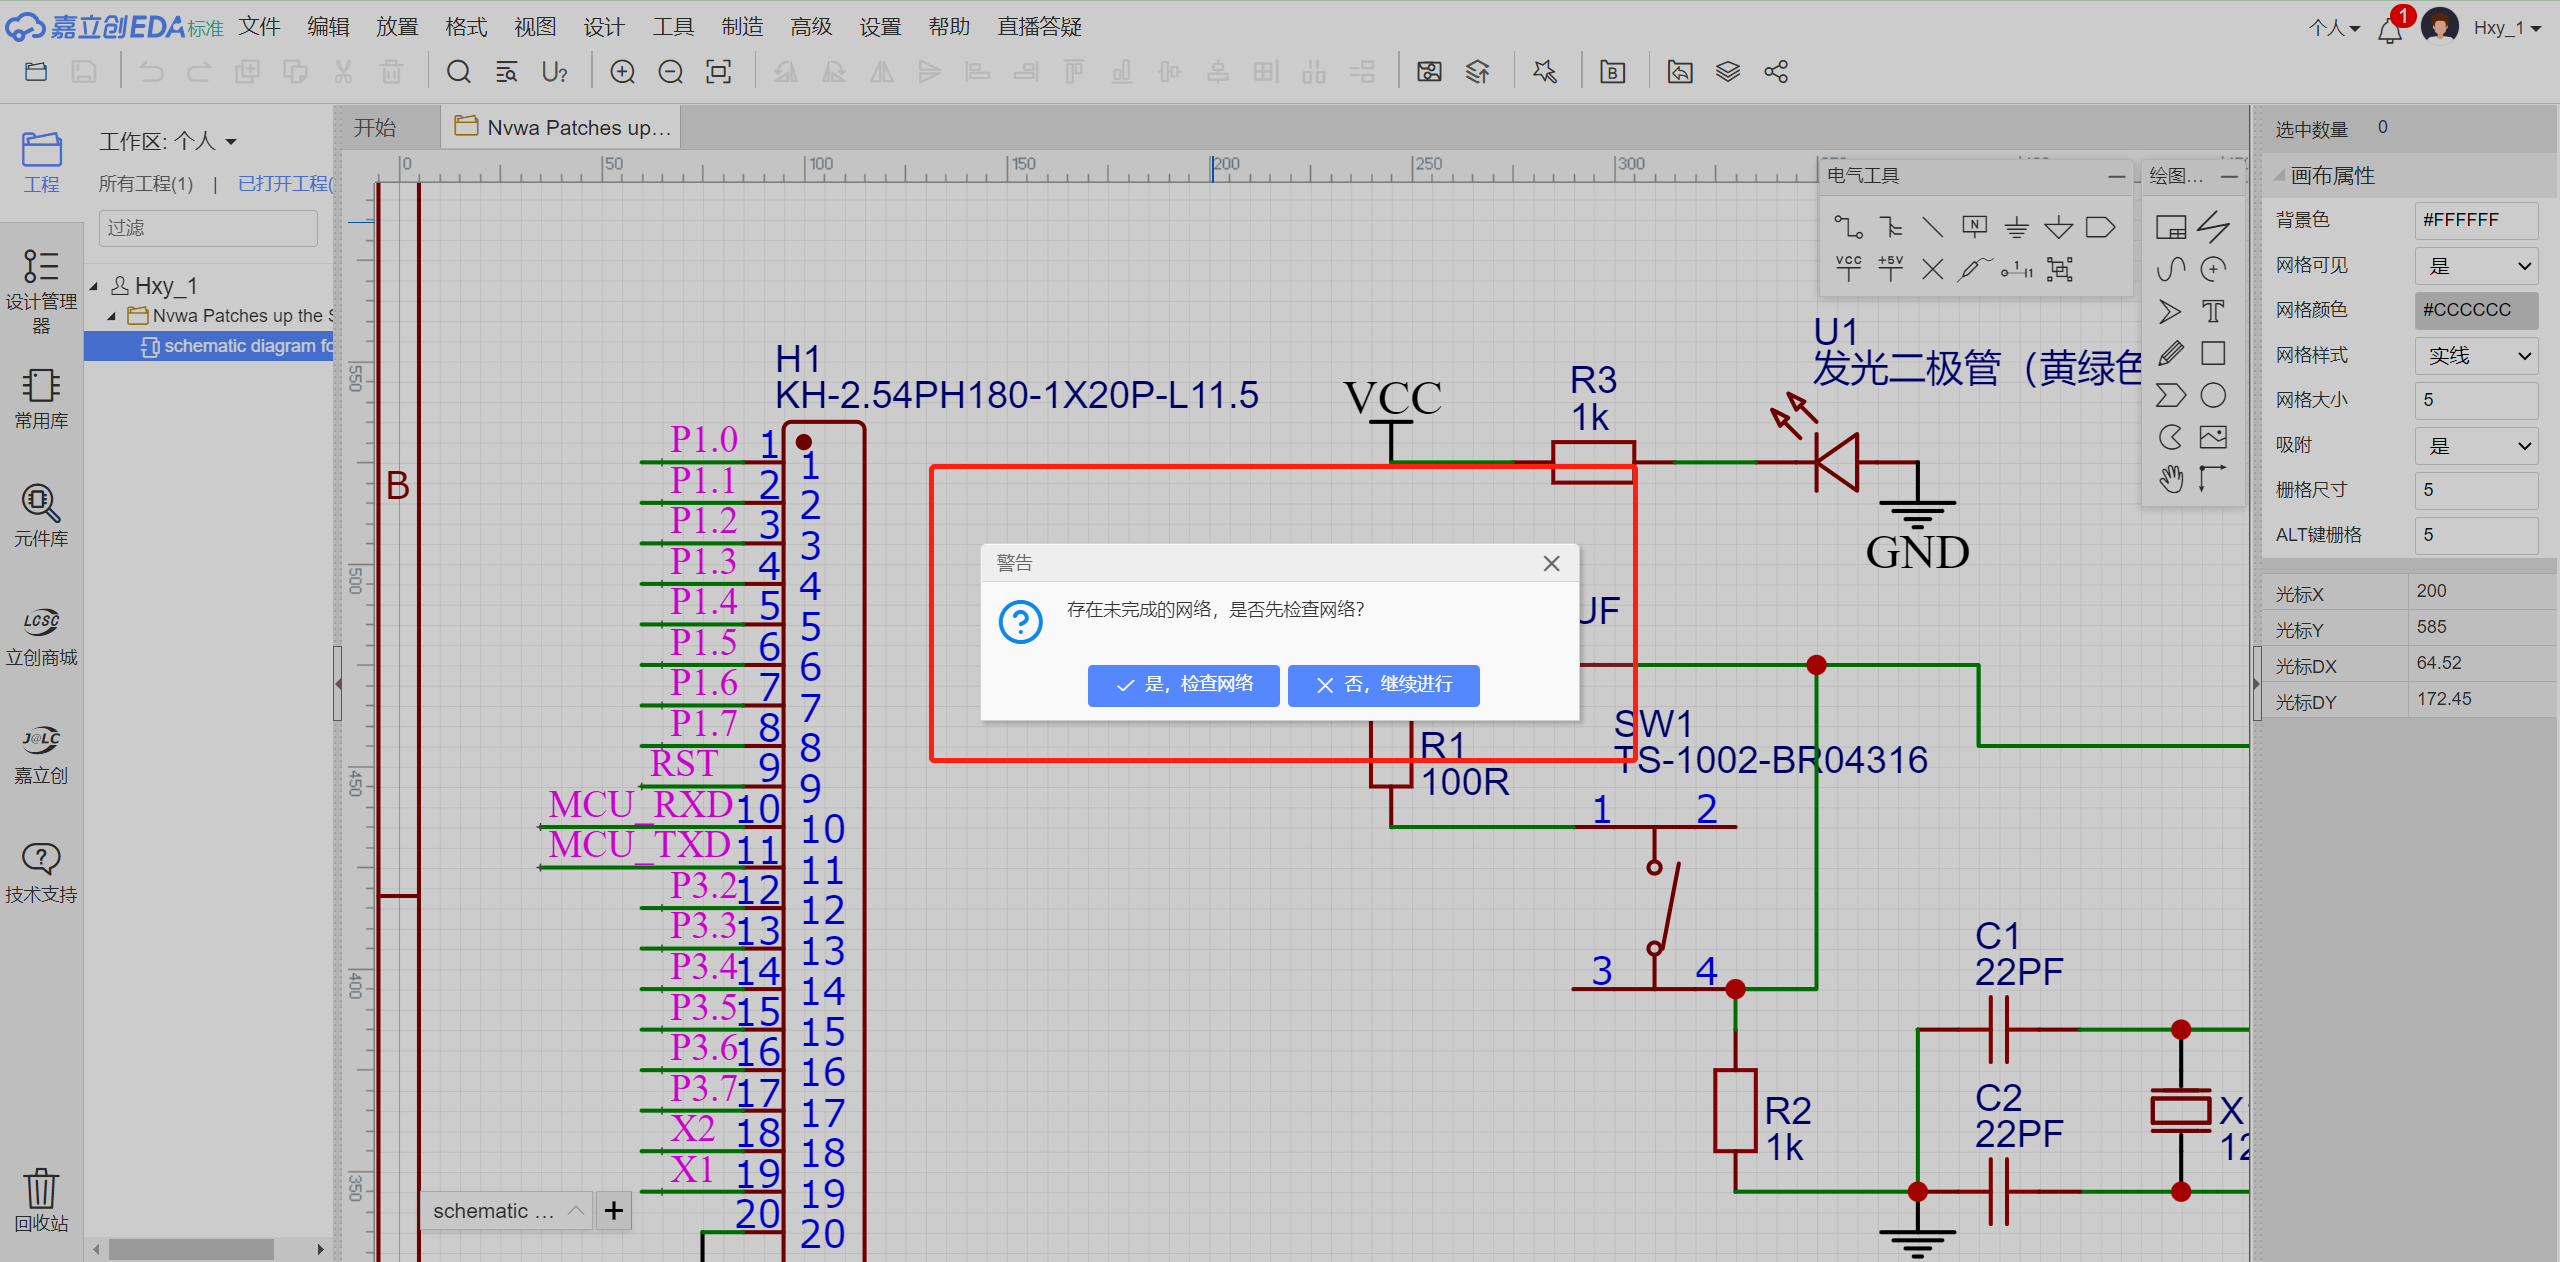The width and height of the screenshot is (2560, 1262).
Task: Click 否，继续进行 button
Action: point(1383,685)
